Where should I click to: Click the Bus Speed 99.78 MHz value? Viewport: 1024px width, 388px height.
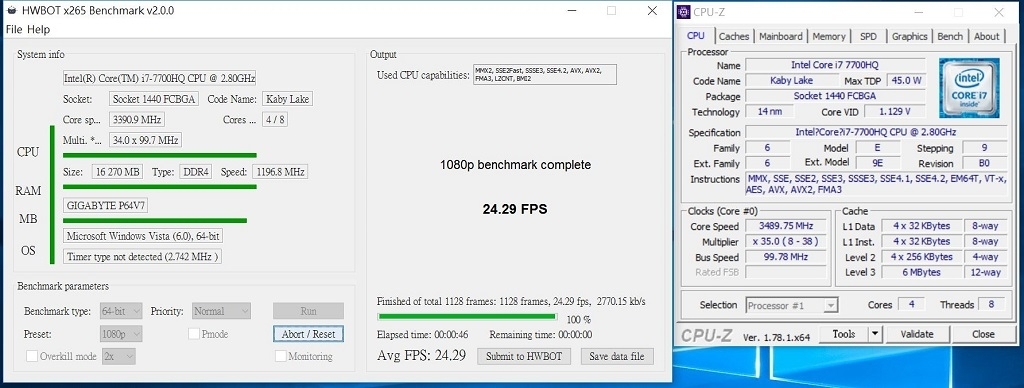click(x=786, y=257)
